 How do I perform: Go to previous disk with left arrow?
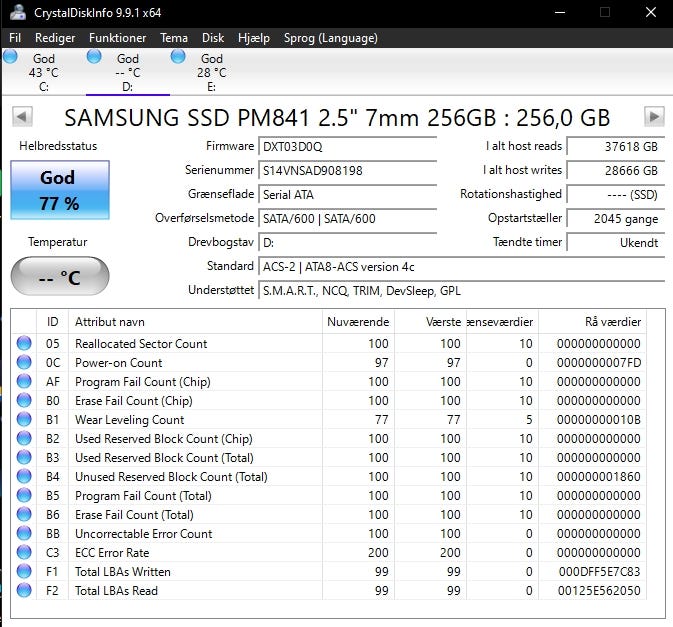point(22,117)
